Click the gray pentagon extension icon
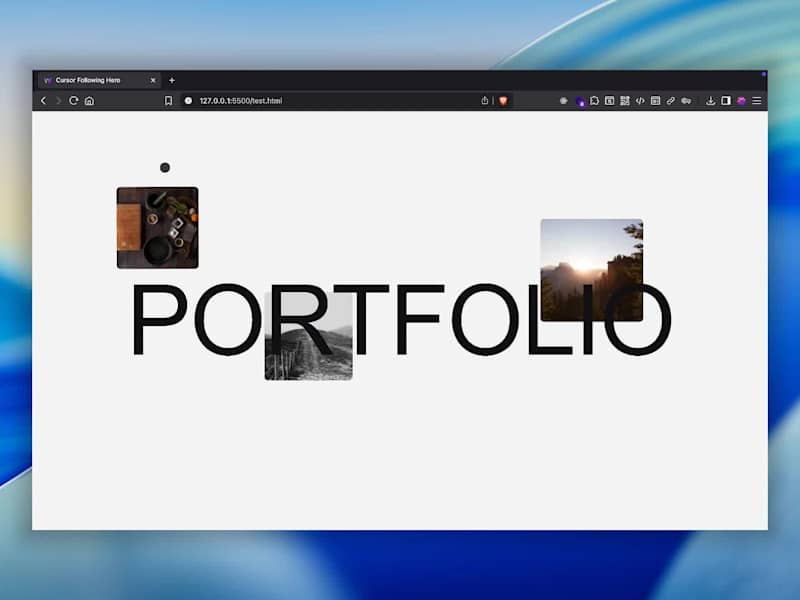The image size is (800, 600). [x=563, y=101]
